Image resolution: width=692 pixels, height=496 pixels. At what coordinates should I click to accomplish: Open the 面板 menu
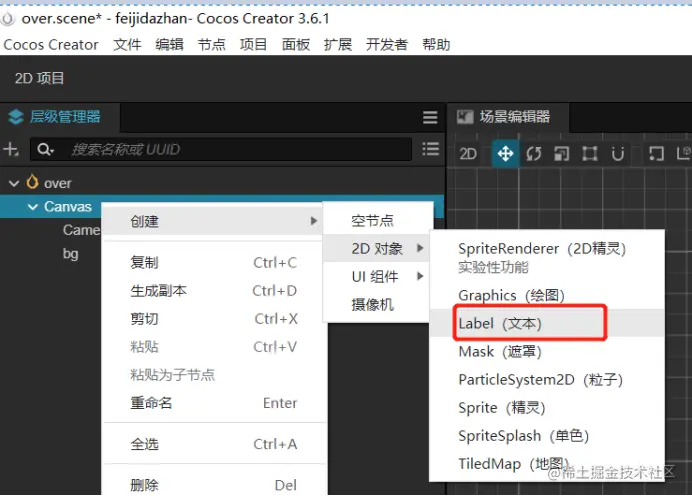(x=296, y=45)
